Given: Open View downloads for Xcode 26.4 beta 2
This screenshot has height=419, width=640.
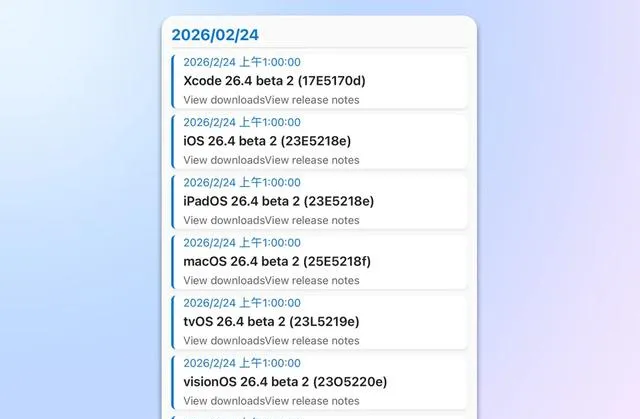Looking at the screenshot, I should click(x=224, y=100).
